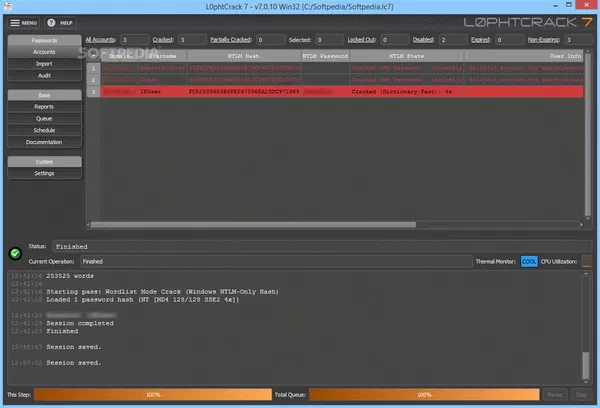Open the Queue page
The width and height of the screenshot is (600, 408).
click(x=44, y=119)
